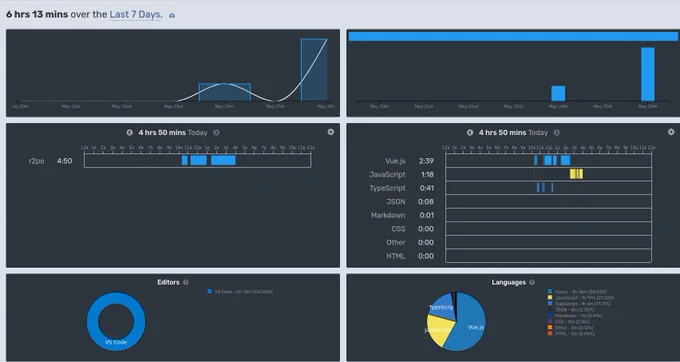Click the Markdown language row label

[x=388, y=215]
